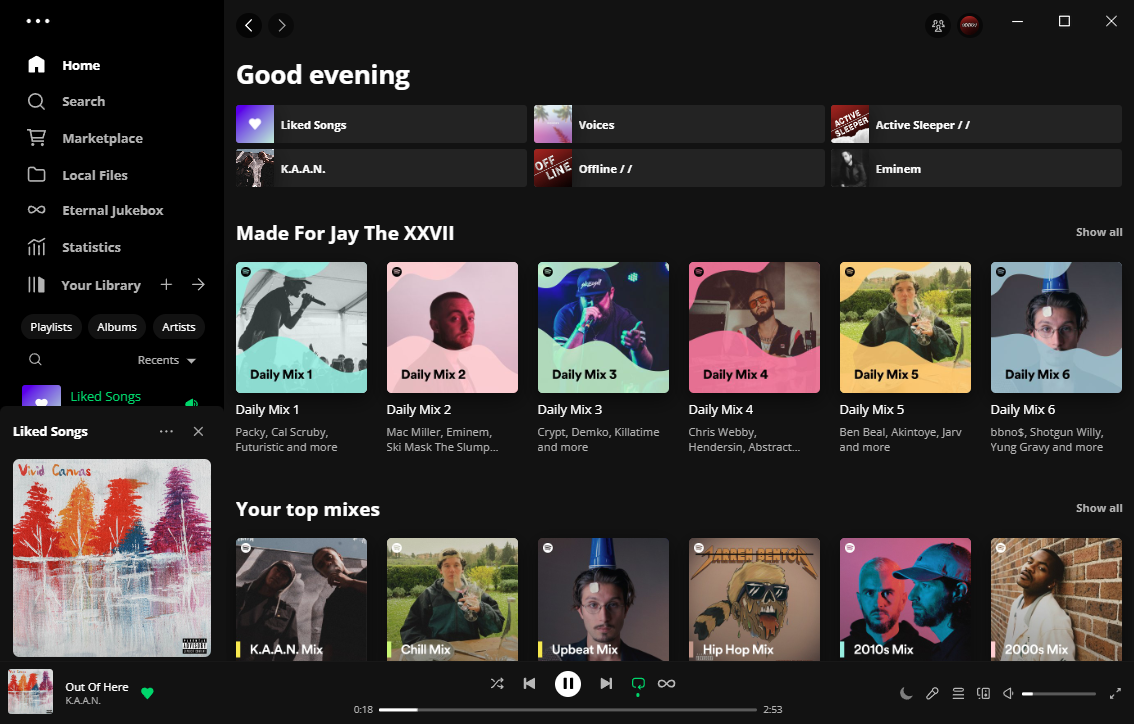The image size is (1134, 724).
Task: Open Eternal Jukebox in the sidebar
Action: click(95, 210)
